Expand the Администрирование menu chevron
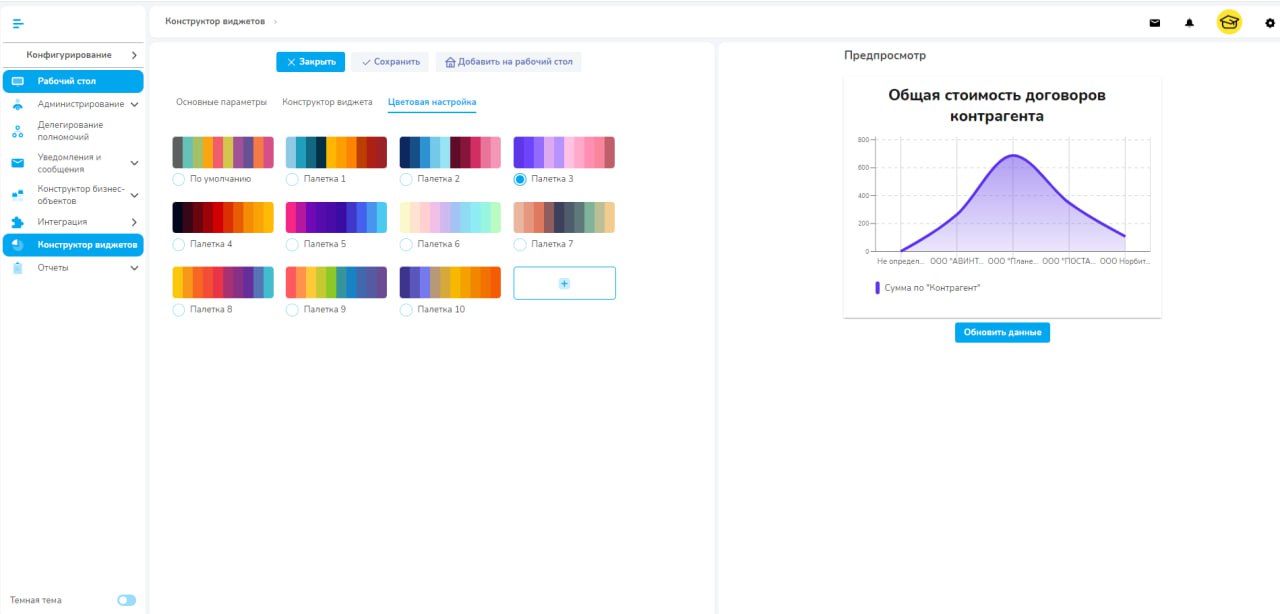The height and width of the screenshot is (614, 1280). [134, 104]
